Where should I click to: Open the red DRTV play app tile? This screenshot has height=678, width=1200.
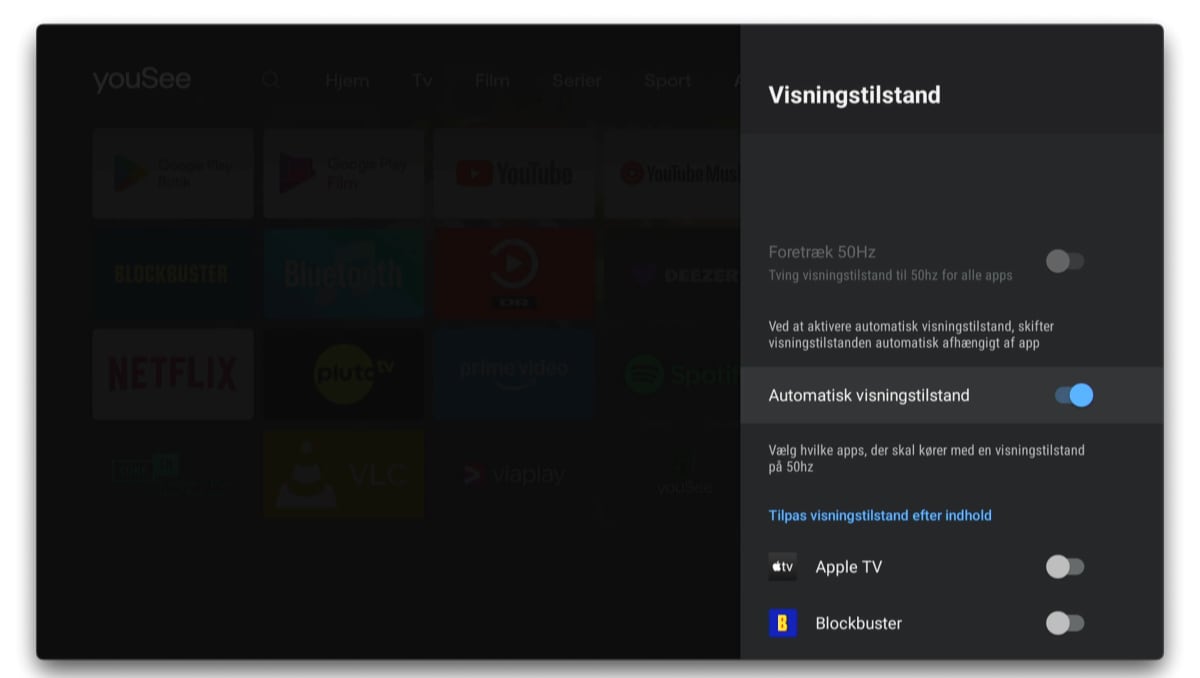[x=515, y=274]
